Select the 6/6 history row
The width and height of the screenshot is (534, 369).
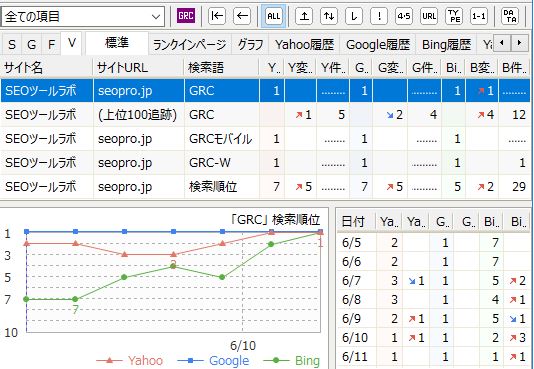coord(434,262)
